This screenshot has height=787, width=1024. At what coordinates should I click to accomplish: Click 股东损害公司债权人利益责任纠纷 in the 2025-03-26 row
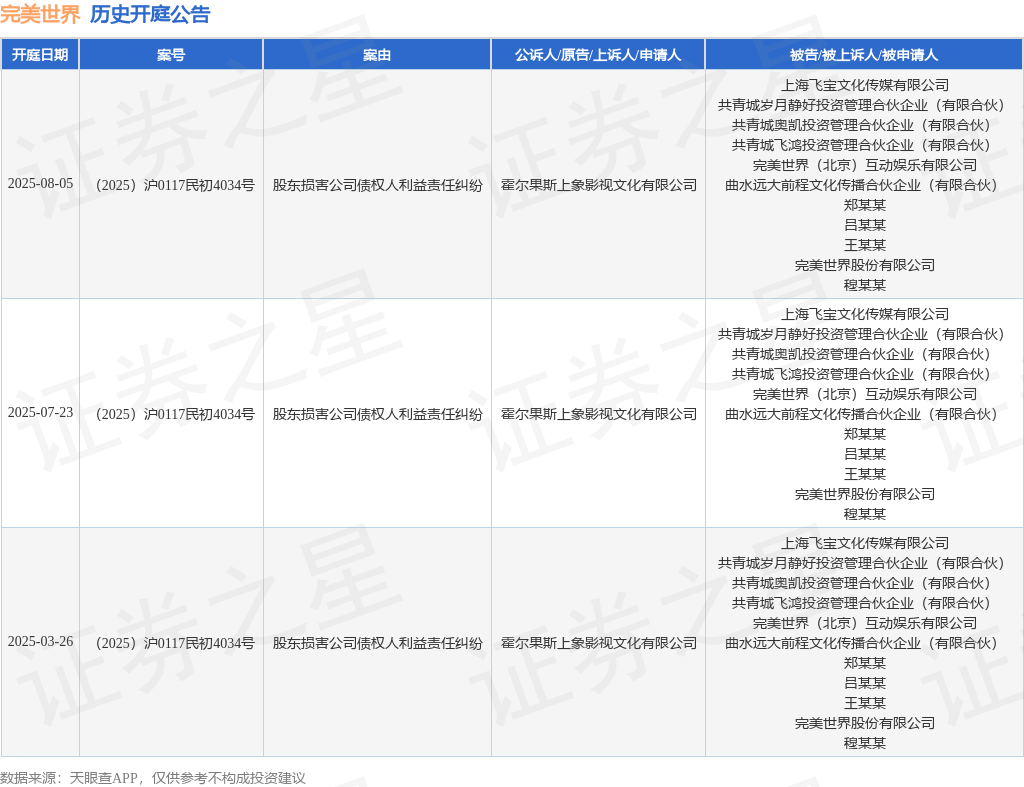(377, 643)
